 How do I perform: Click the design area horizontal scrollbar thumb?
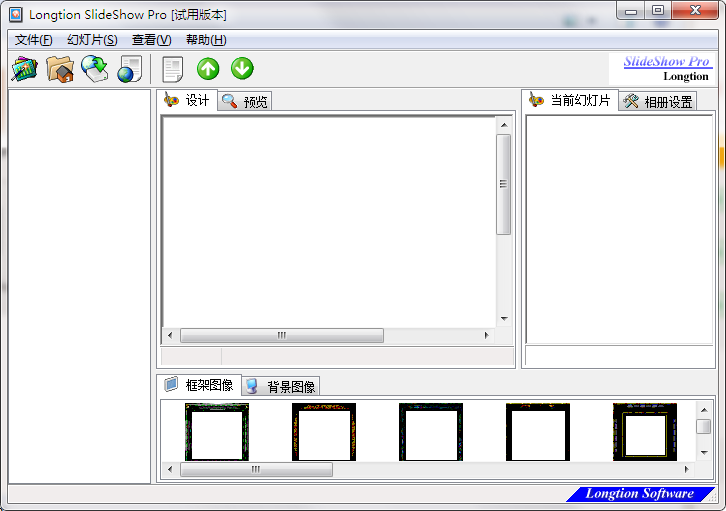[282, 335]
